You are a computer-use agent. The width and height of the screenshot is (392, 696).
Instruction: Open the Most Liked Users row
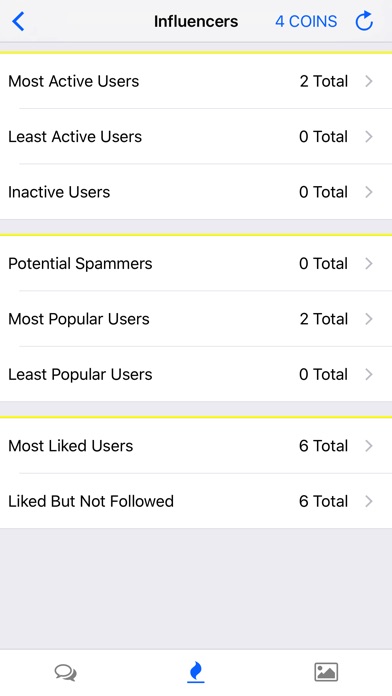click(x=196, y=446)
